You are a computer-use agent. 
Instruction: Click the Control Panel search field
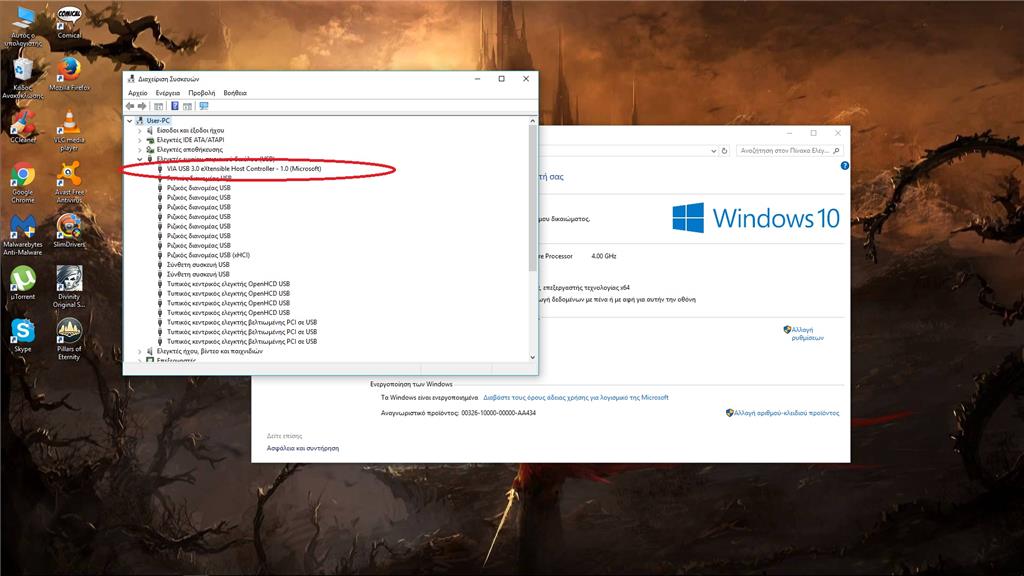click(x=790, y=151)
